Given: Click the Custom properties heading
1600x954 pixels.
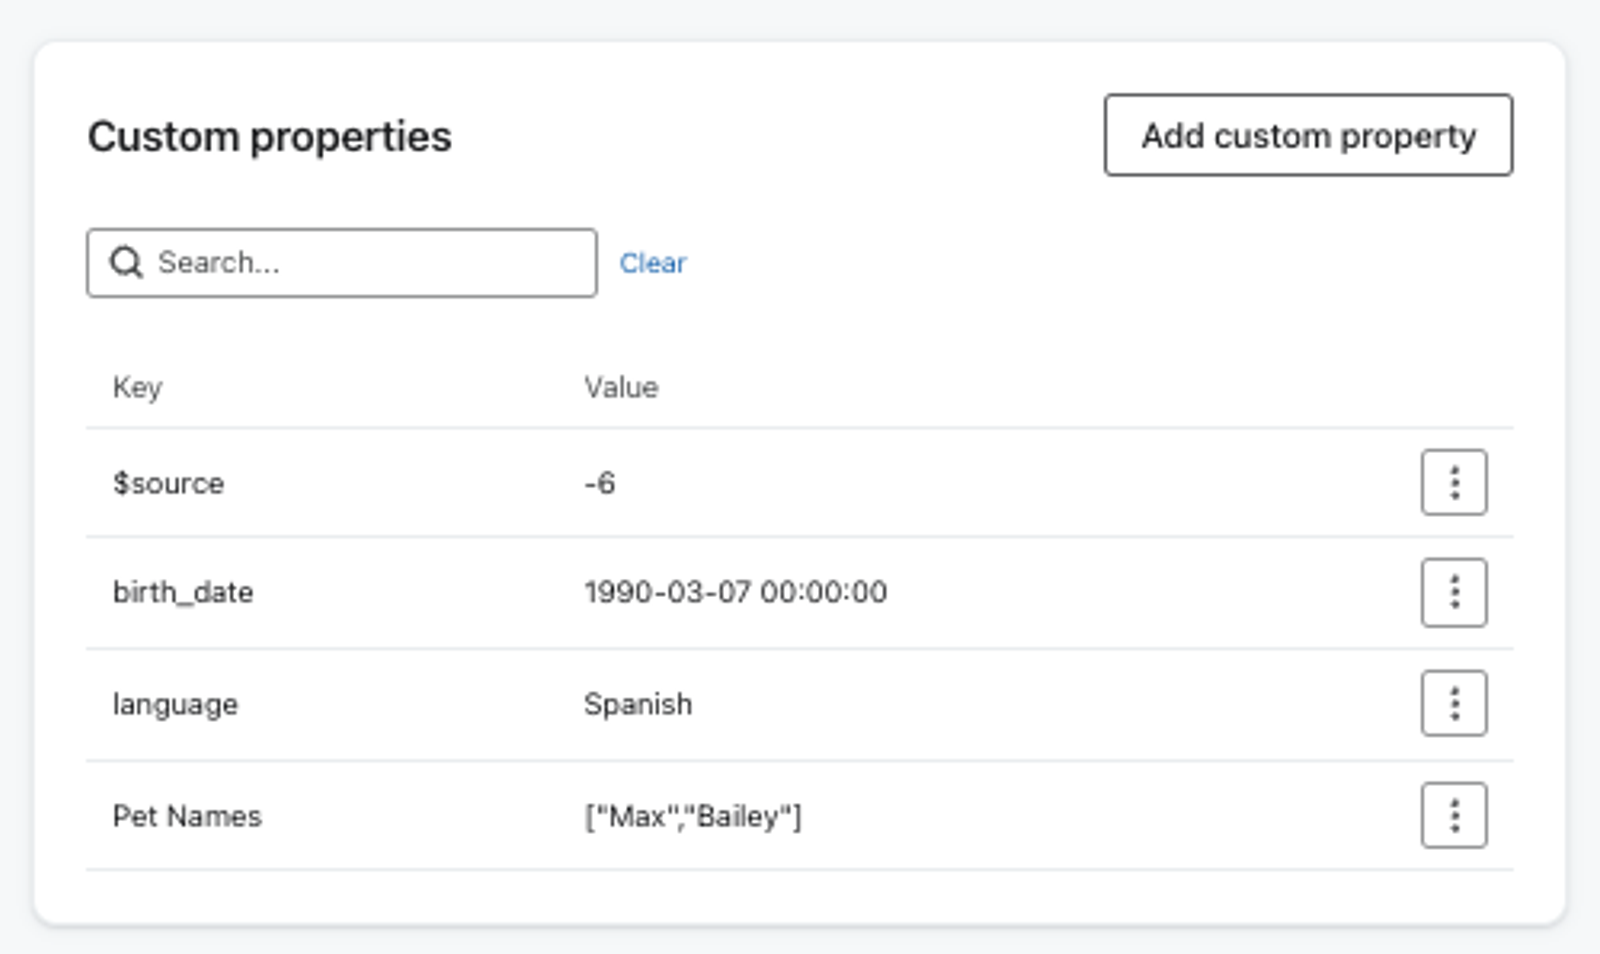Looking at the screenshot, I should (x=270, y=137).
